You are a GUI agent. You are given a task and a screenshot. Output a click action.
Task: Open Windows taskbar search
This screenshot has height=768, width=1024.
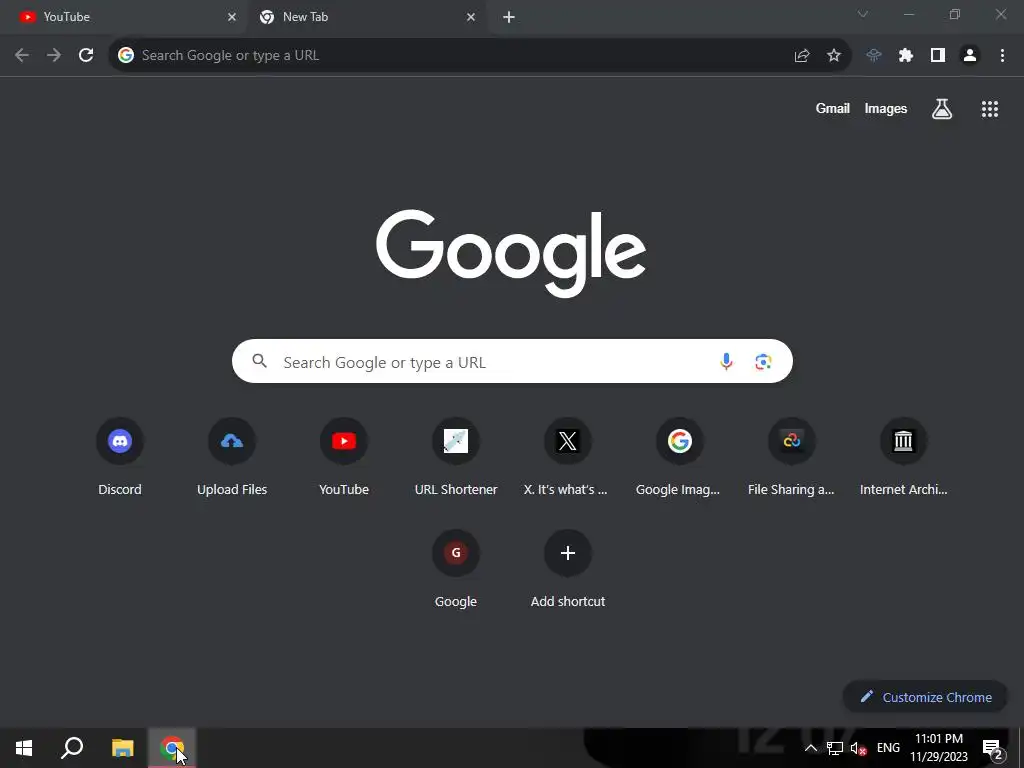click(72, 748)
